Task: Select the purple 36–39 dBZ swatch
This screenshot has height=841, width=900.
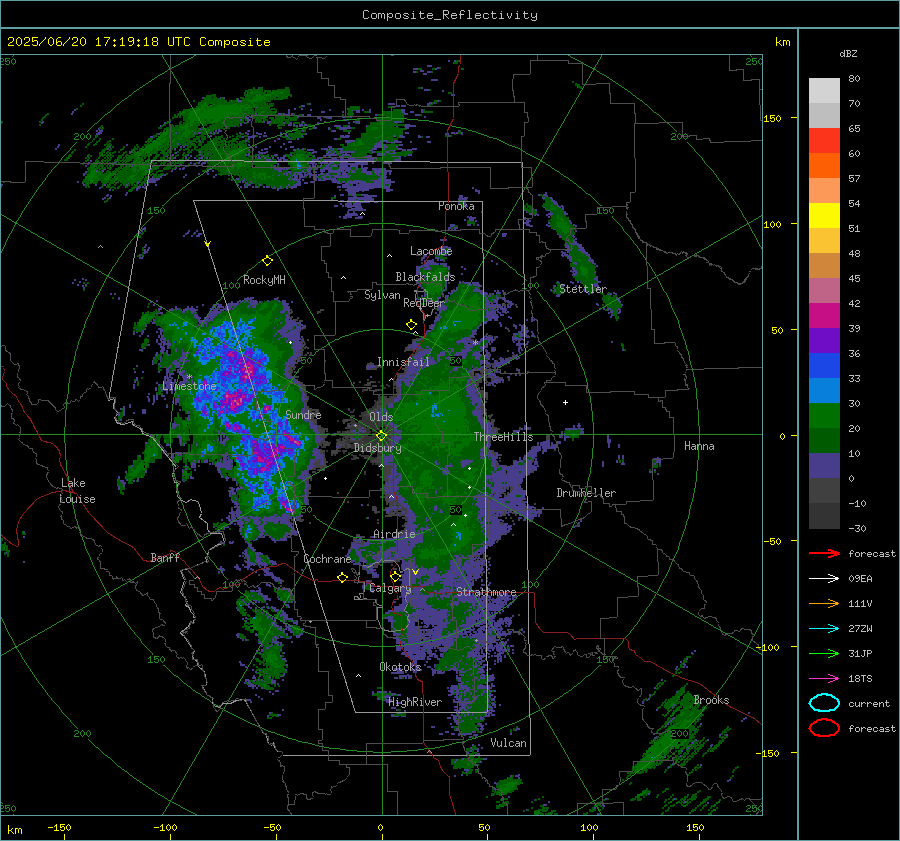Action: tap(824, 340)
